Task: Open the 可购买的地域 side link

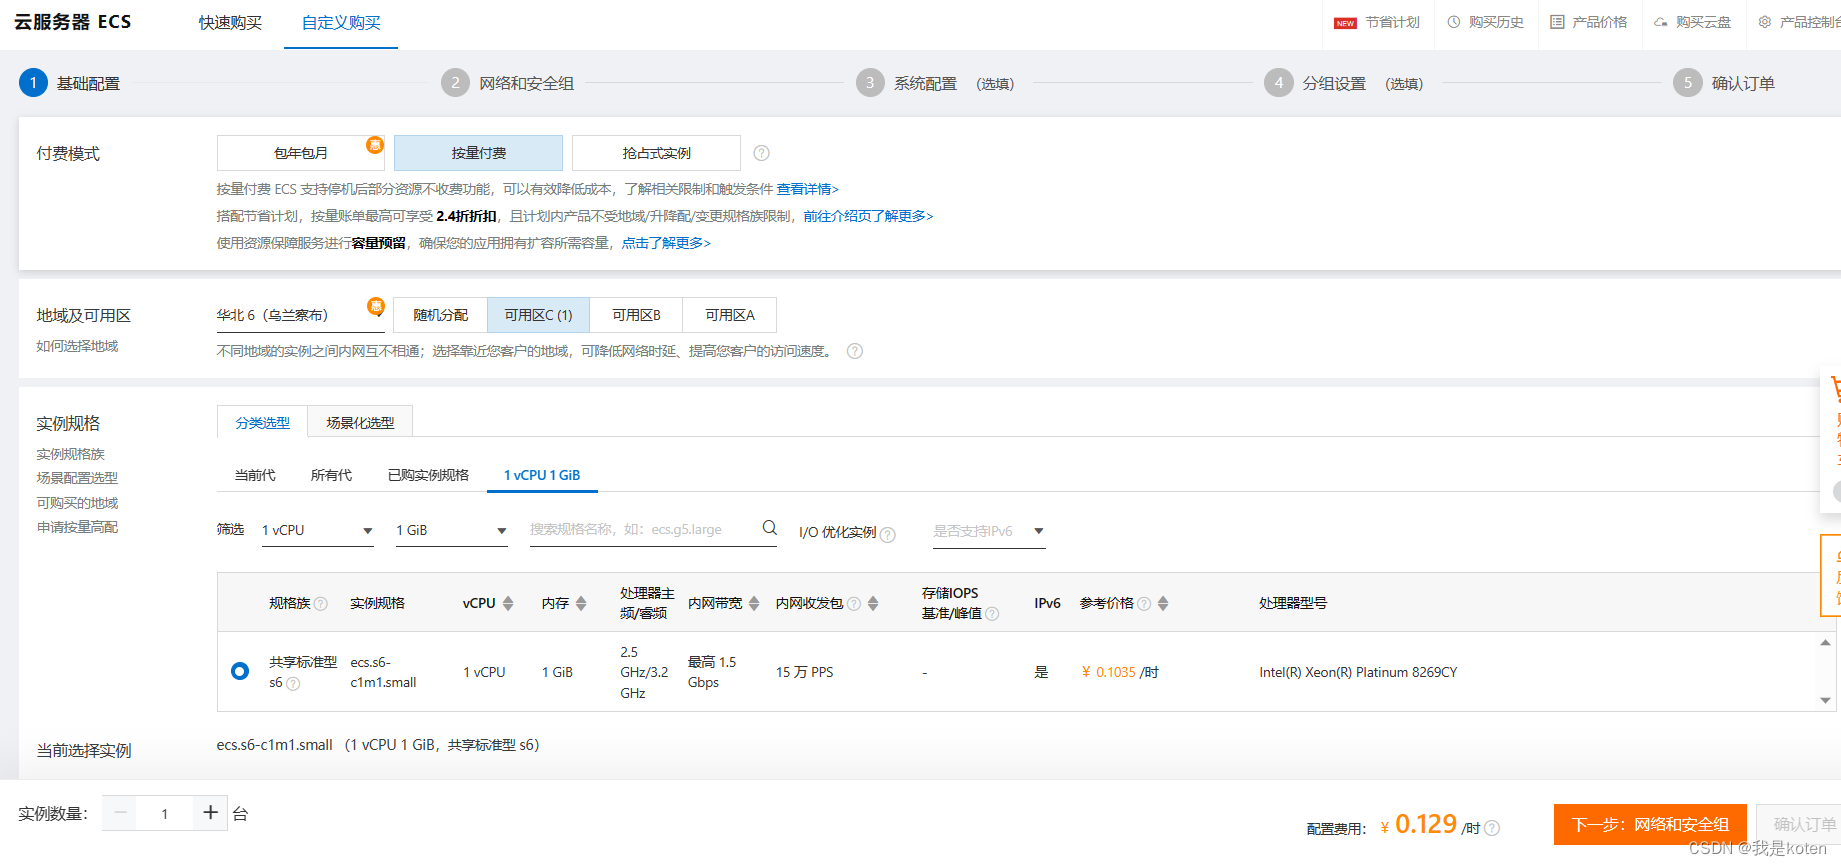Action: pyautogui.click(x=77, y=503)
